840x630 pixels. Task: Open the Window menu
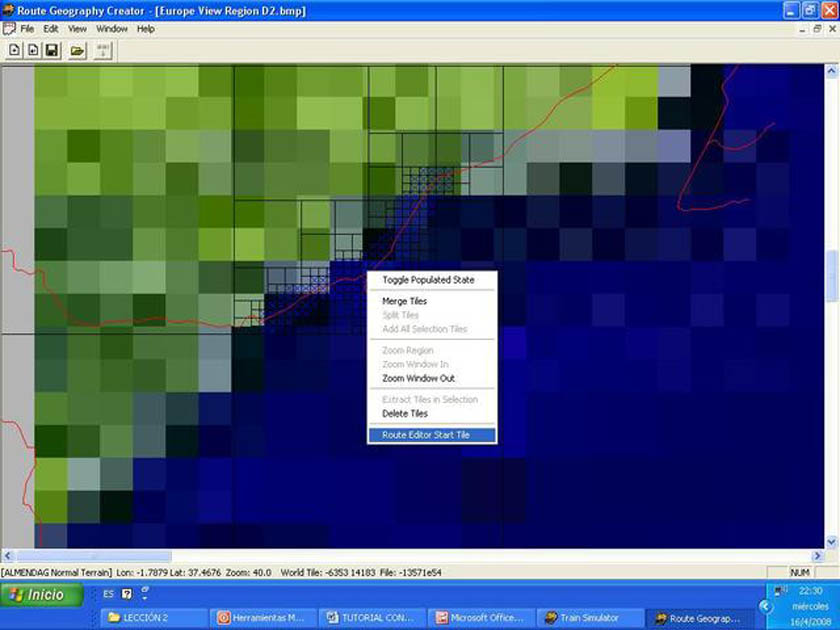pyautogui.click(x=112, y=29)
